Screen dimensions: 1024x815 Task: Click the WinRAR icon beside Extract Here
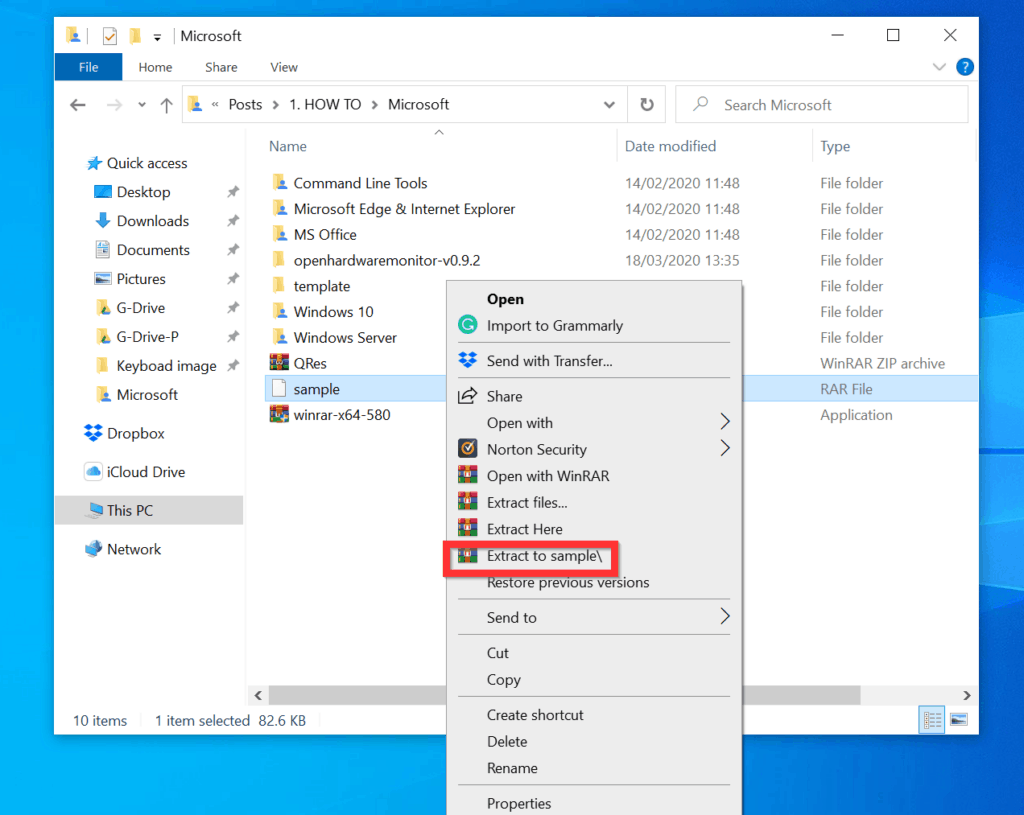click(x=467, y=529)
